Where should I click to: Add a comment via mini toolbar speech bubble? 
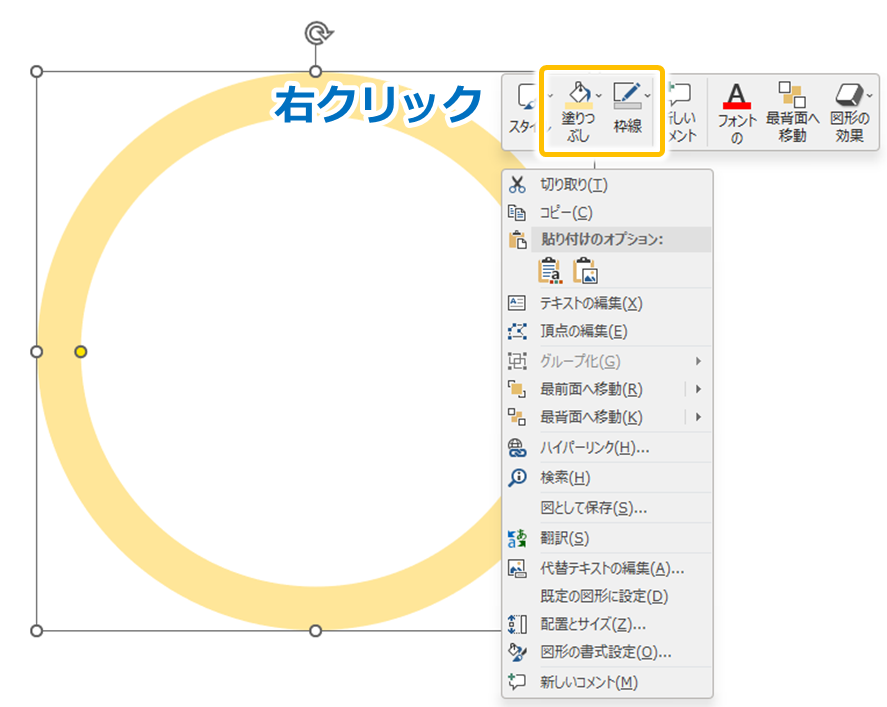[680, 97]
